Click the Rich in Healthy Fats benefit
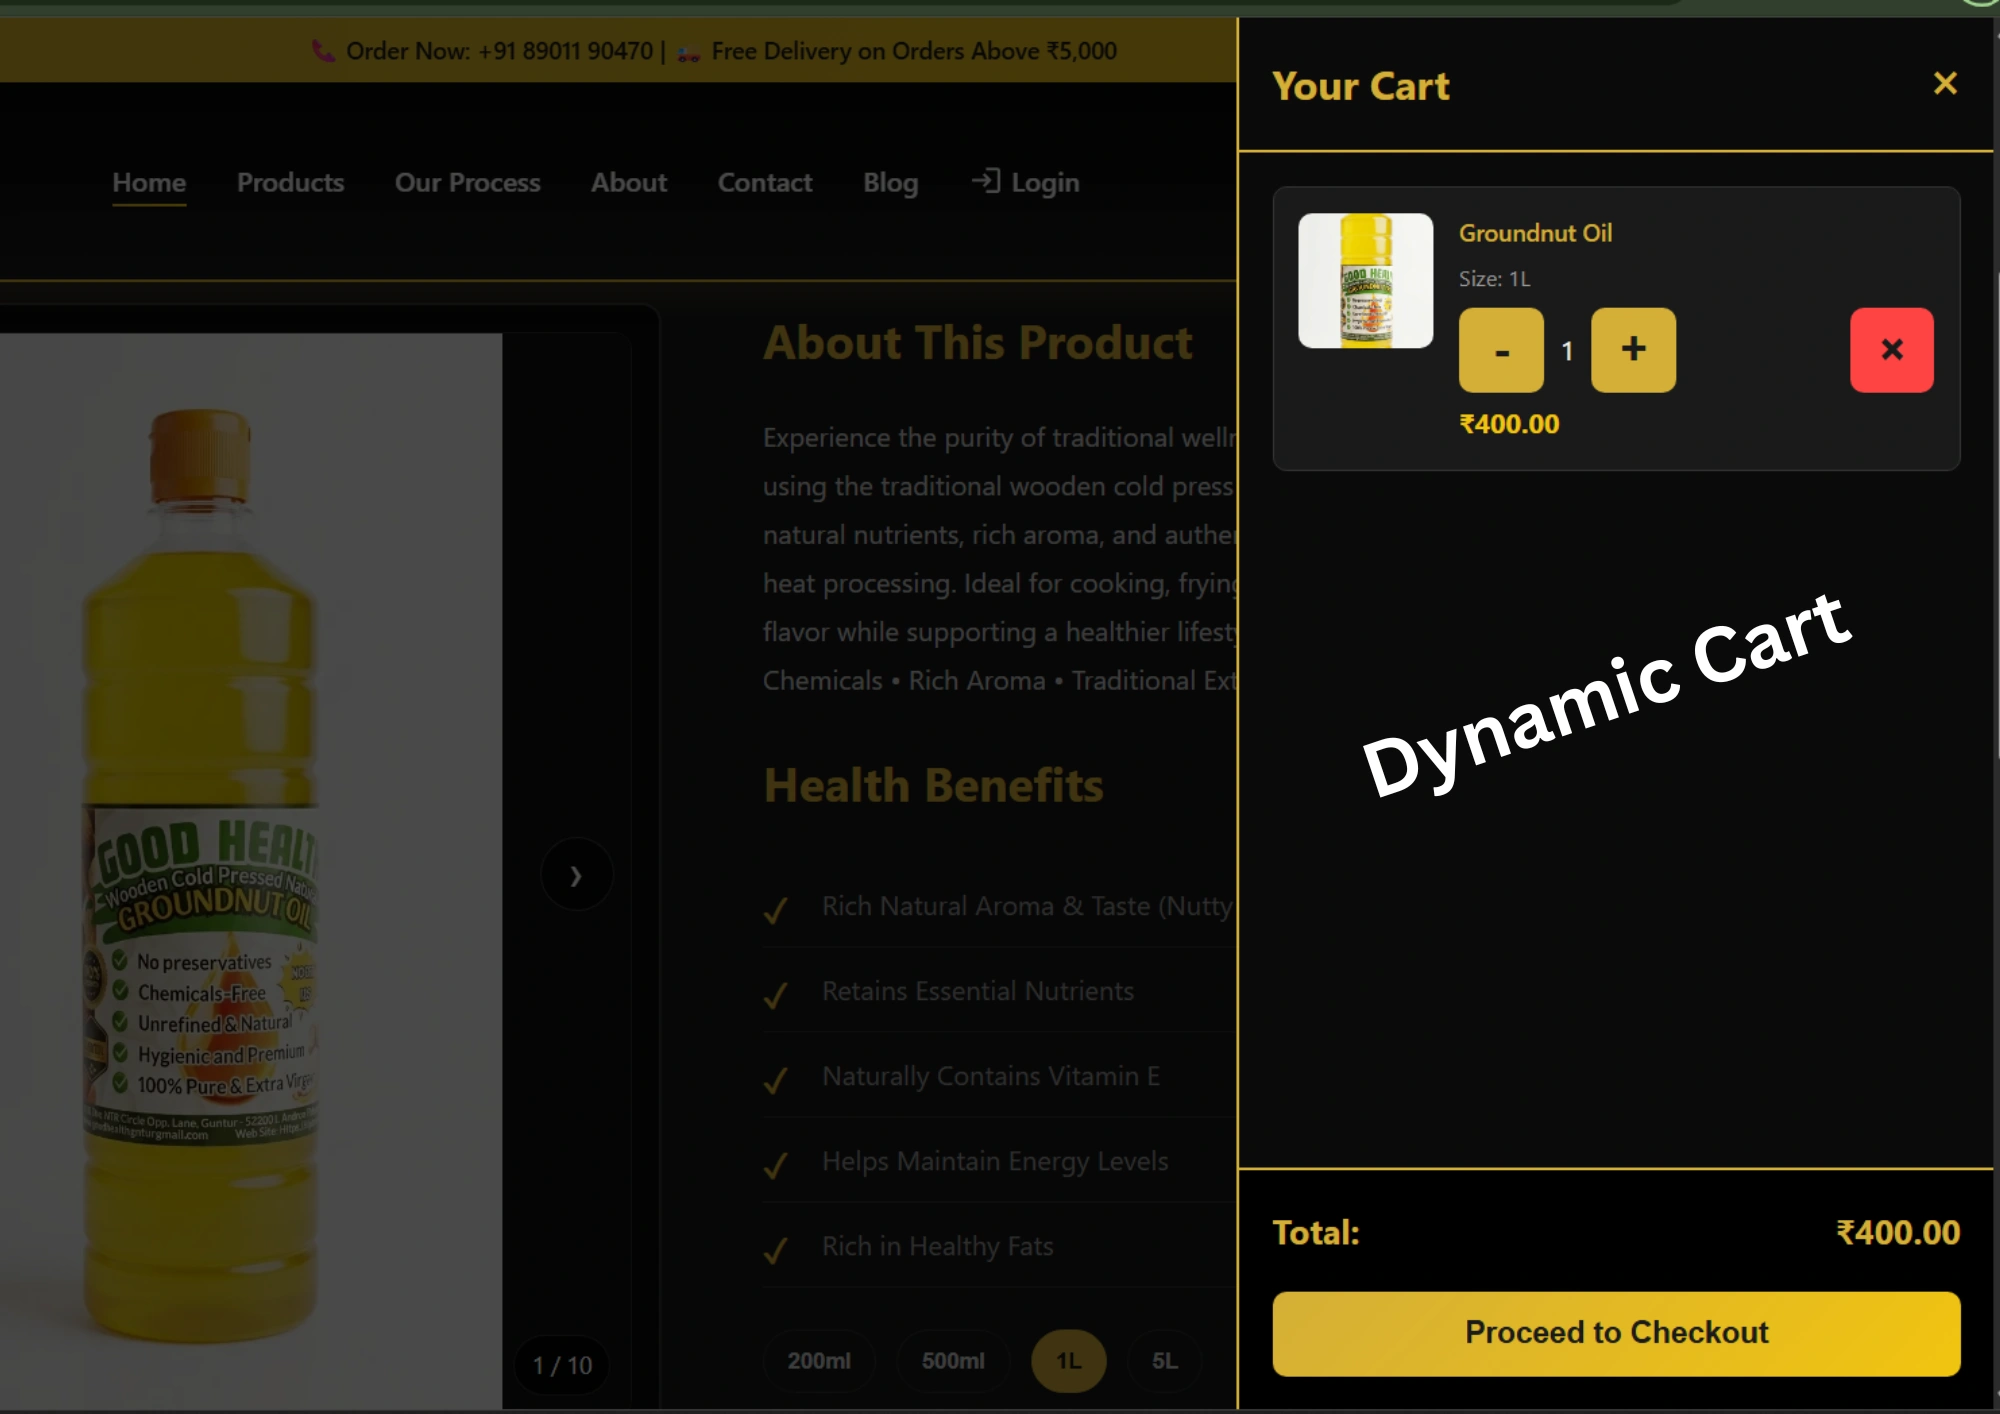Screen dimensions: 2000x1414 937,1246
